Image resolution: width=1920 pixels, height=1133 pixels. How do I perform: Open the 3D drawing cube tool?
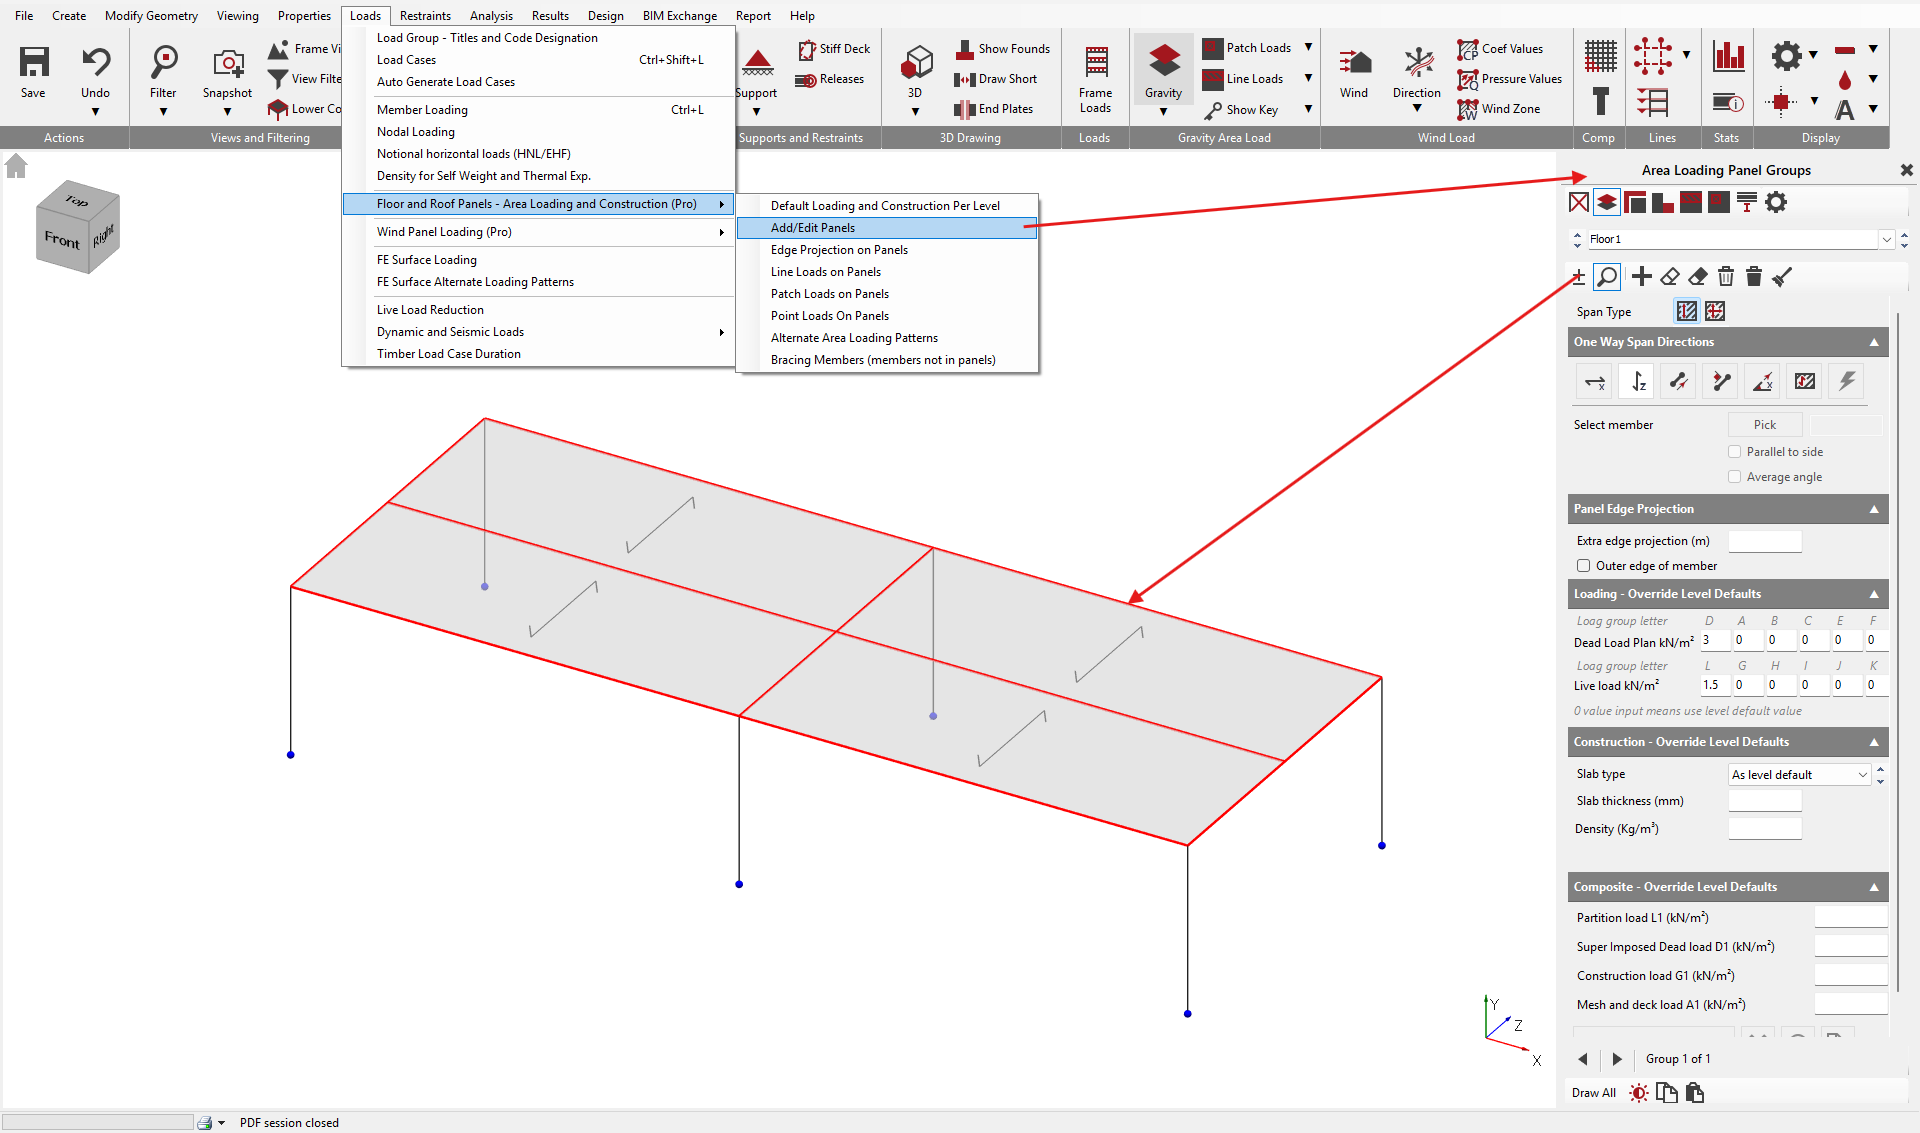click(x=915, y=63)
